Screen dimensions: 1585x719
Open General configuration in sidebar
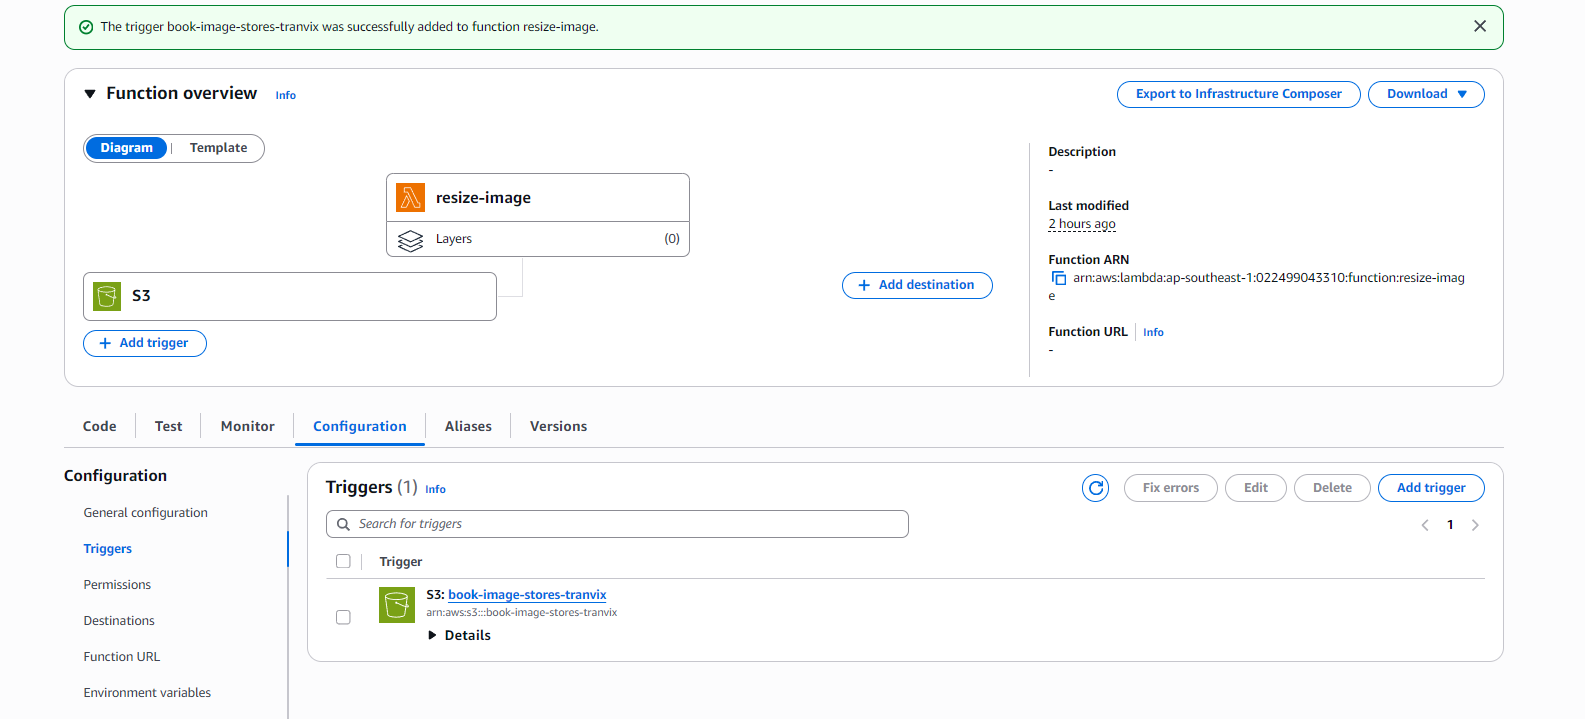point(146,513)
